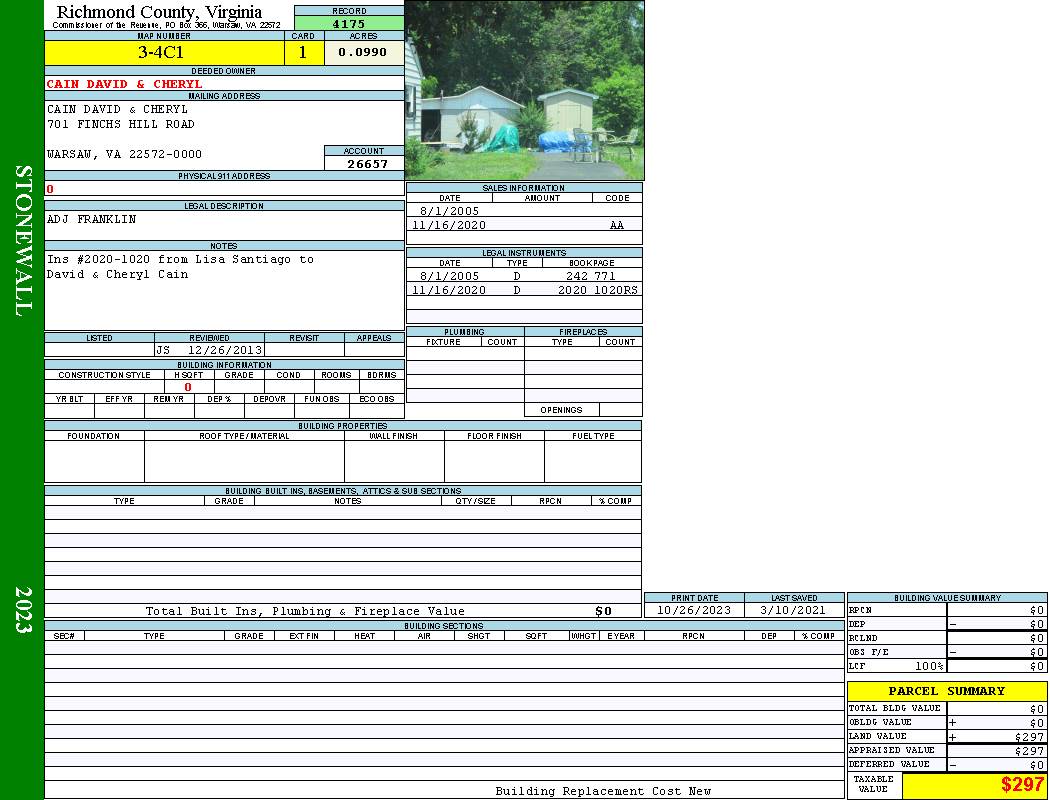The width and height of the screenshot is (1050, 800).
Task: Select the 2020 1020RS legal instrument entry
Action: point(597,290)
